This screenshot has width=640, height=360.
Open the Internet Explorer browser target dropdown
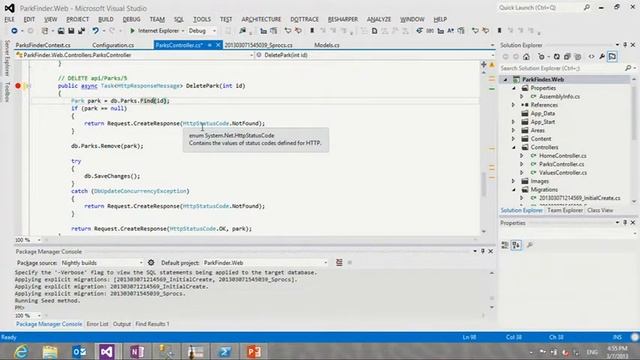(x=183, y=31)
